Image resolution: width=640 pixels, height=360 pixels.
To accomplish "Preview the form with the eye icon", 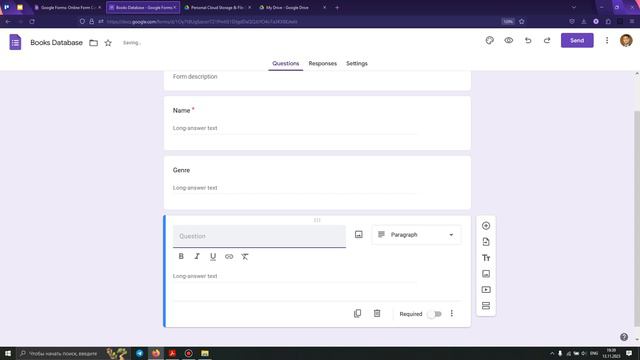I will (x=509, y=40).
